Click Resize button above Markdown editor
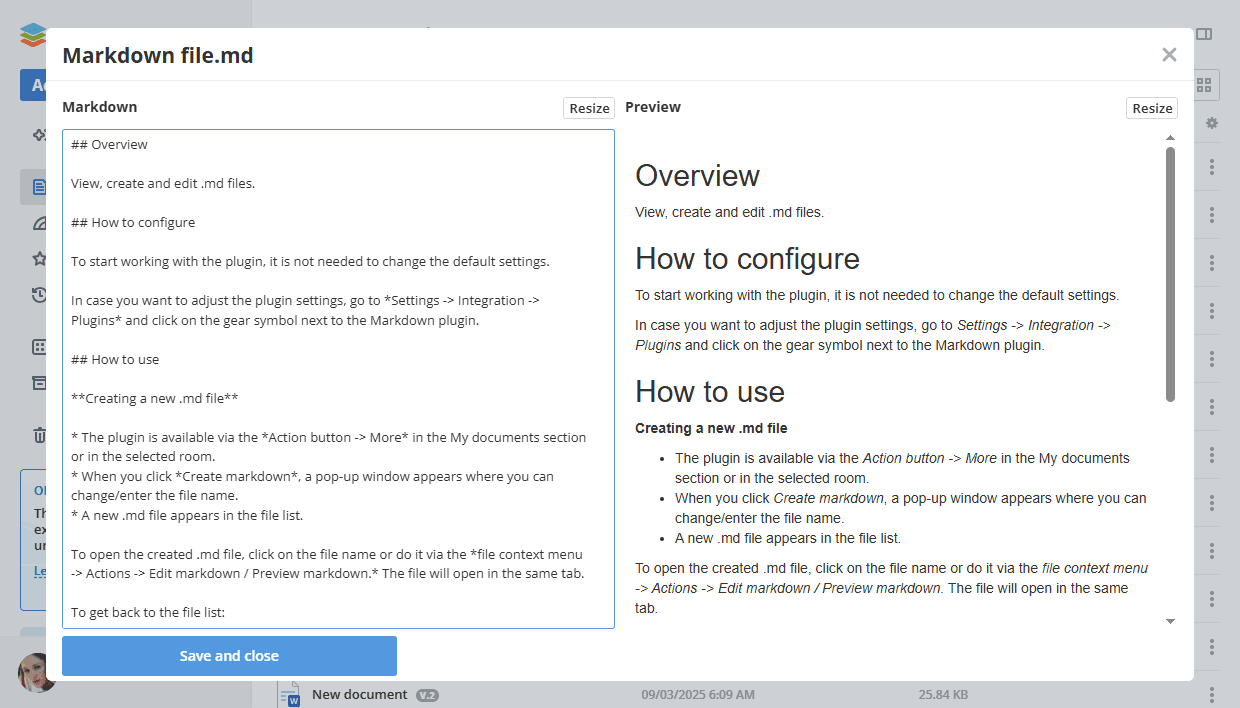Viewport: 1240px width, 708px height. coord(589,108)
